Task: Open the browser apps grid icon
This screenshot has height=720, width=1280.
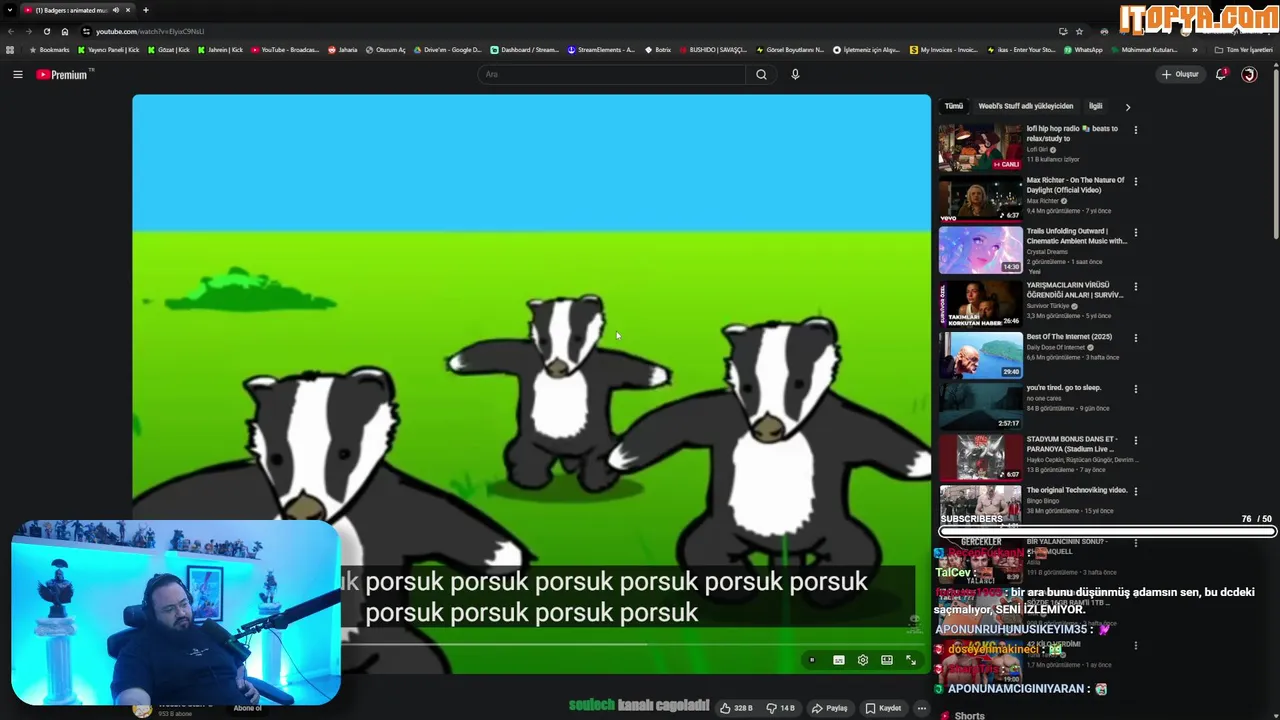Action: [x=10, y=50]
